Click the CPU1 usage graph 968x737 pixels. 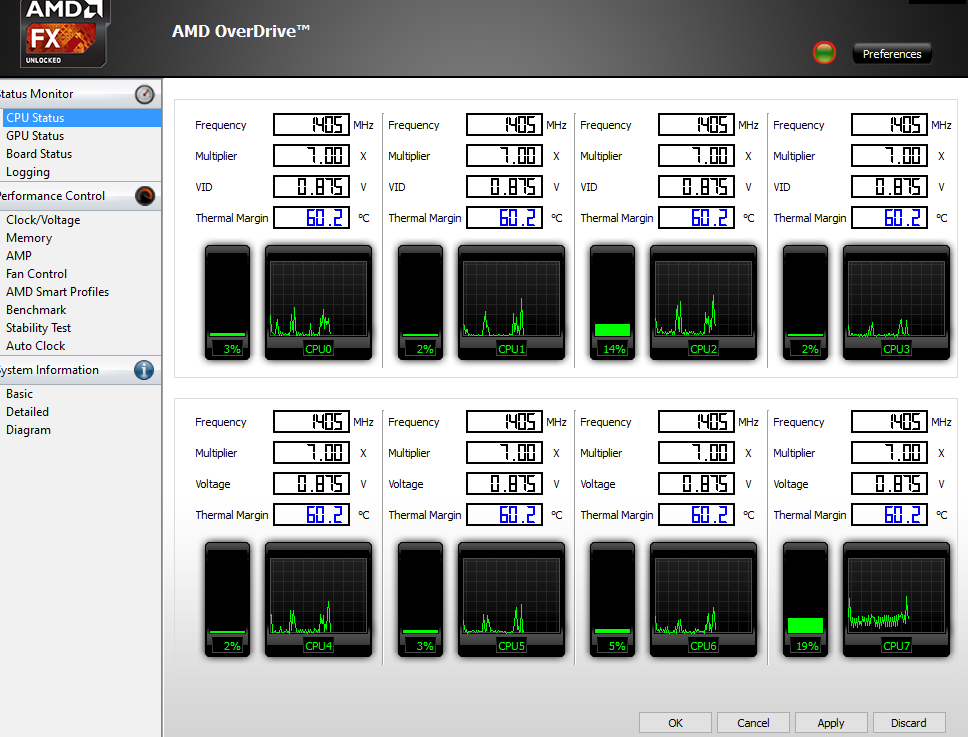pyautogui.click(x=511, y=302)
